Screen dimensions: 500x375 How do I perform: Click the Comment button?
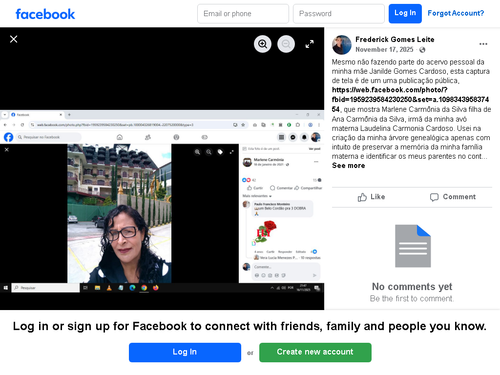coord(453,197)
